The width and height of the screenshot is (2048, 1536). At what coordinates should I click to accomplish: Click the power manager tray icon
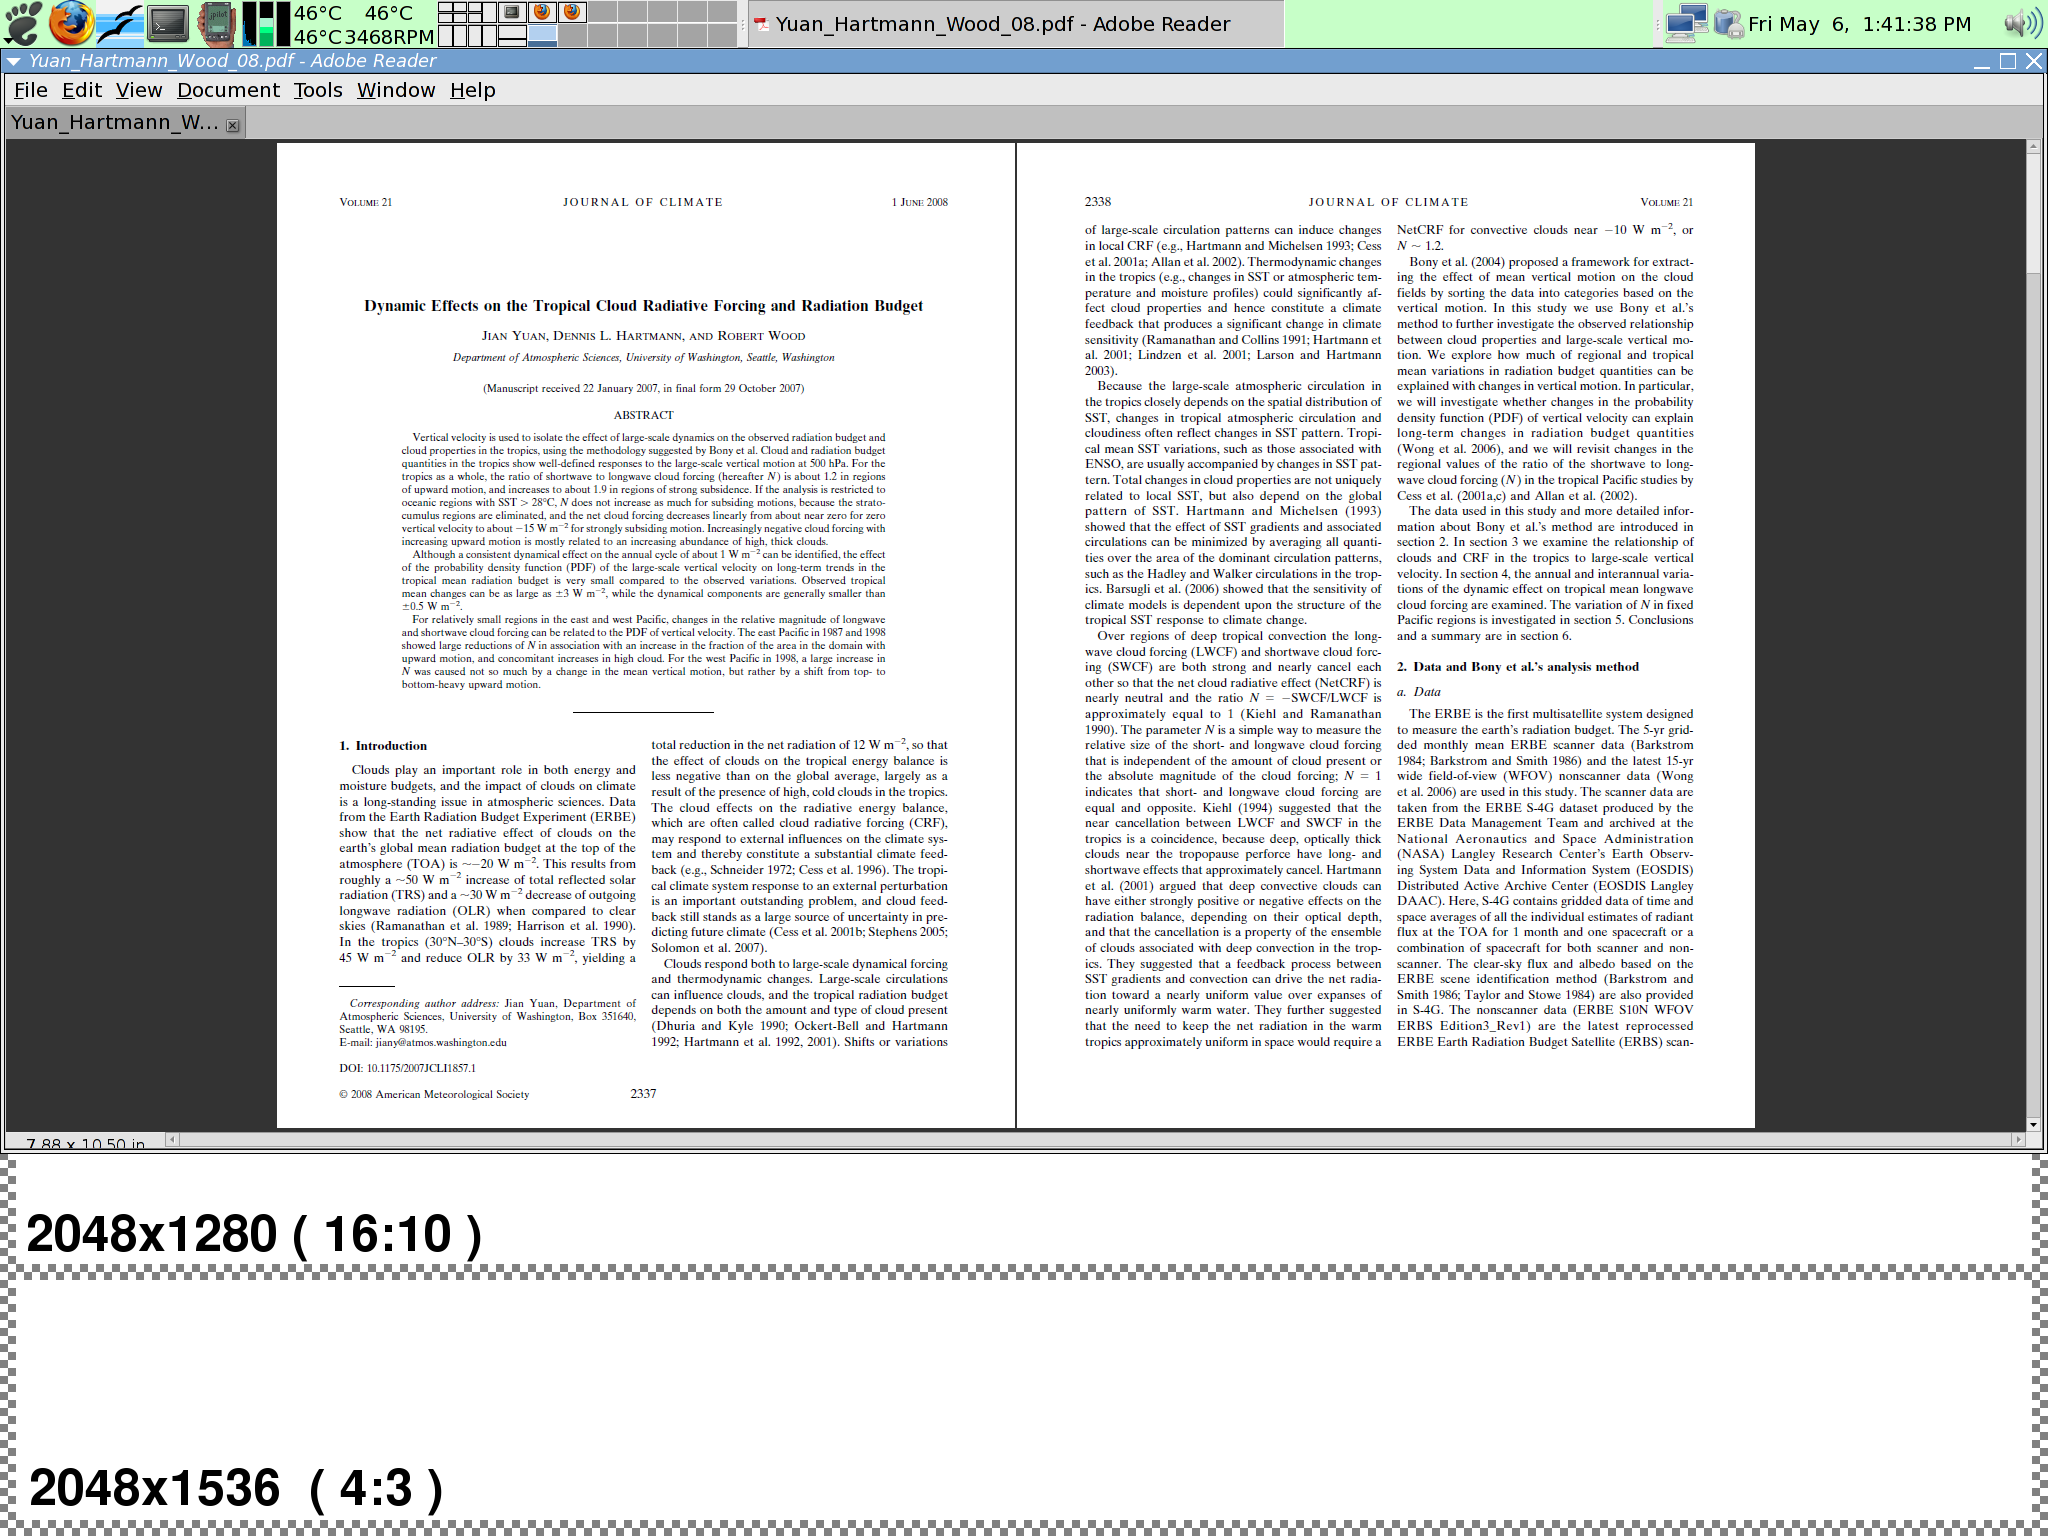[x=1727, y=23]
